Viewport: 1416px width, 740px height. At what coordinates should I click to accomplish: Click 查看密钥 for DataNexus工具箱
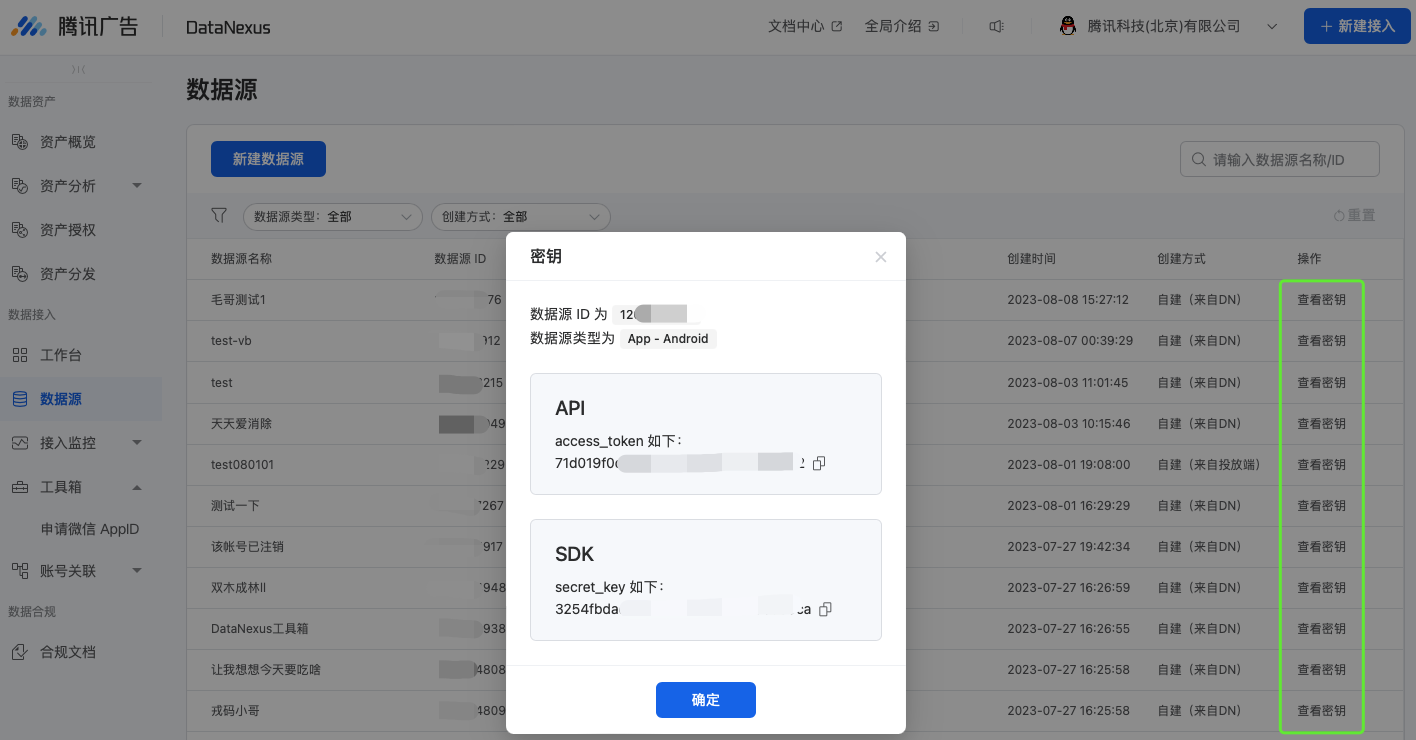(x=1321, y=629)
